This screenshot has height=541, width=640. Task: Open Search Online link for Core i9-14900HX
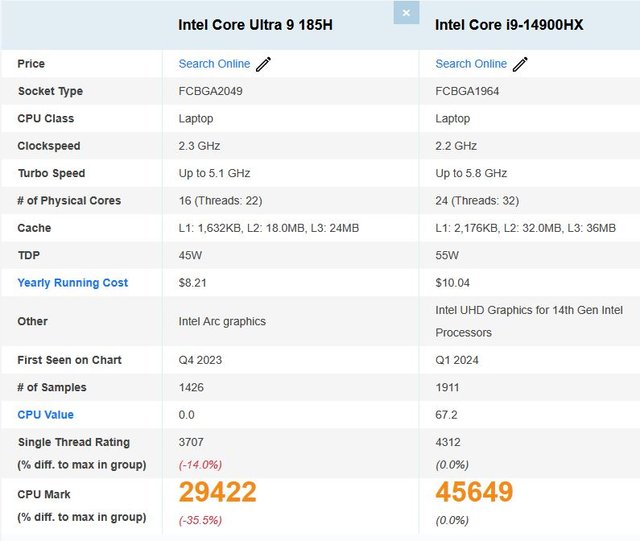point(471,64)
